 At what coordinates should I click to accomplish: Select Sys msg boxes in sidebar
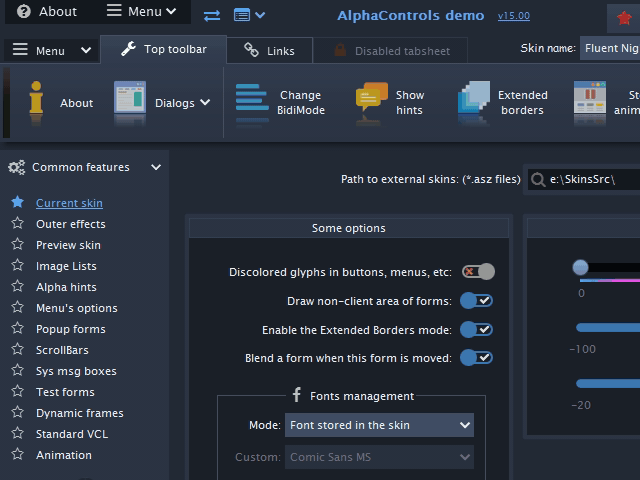(76, 371)
